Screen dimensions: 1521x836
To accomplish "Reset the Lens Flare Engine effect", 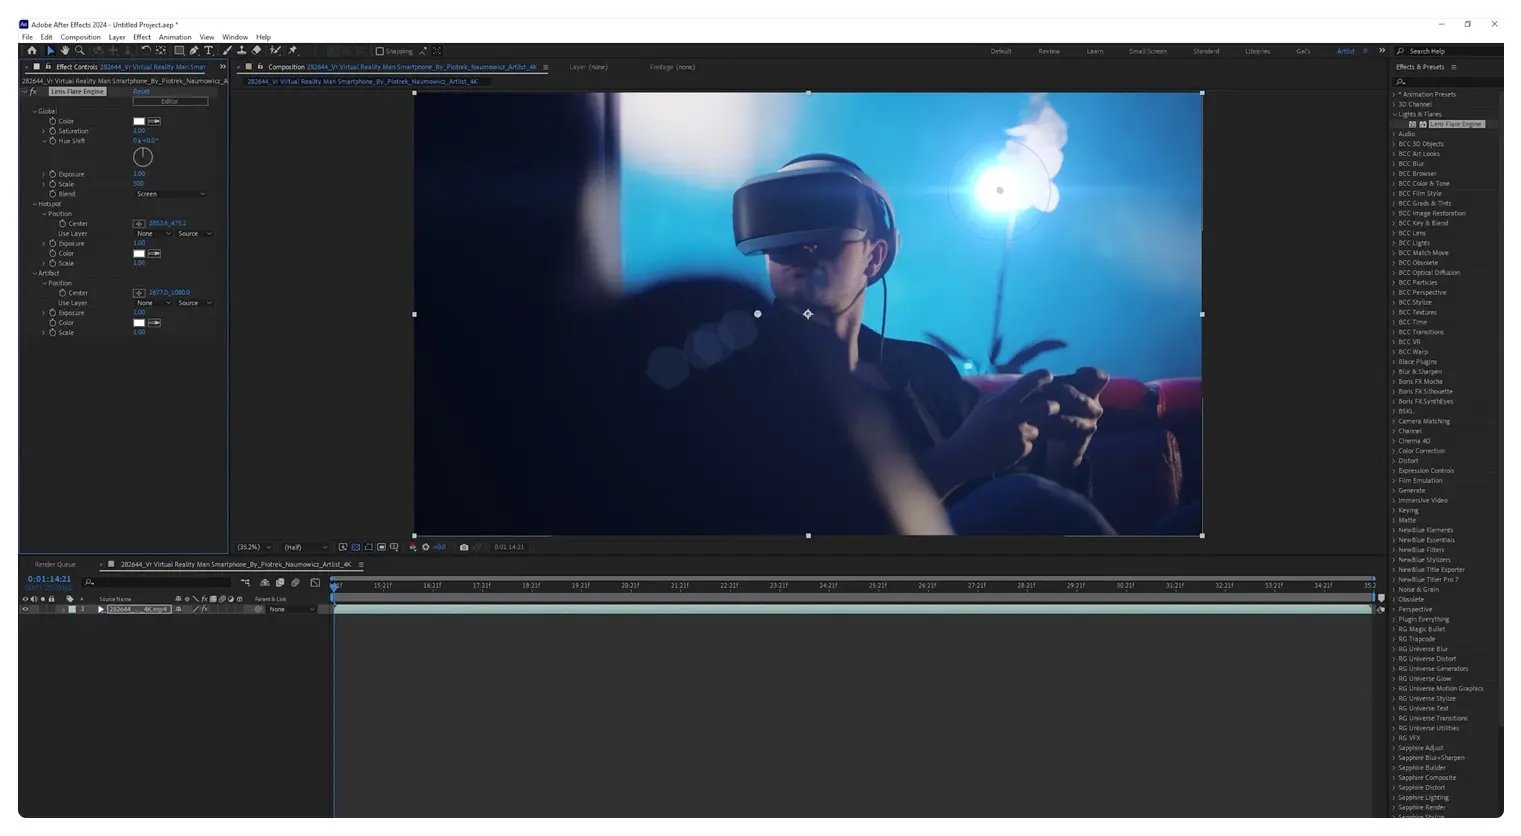I will (140, 90).
